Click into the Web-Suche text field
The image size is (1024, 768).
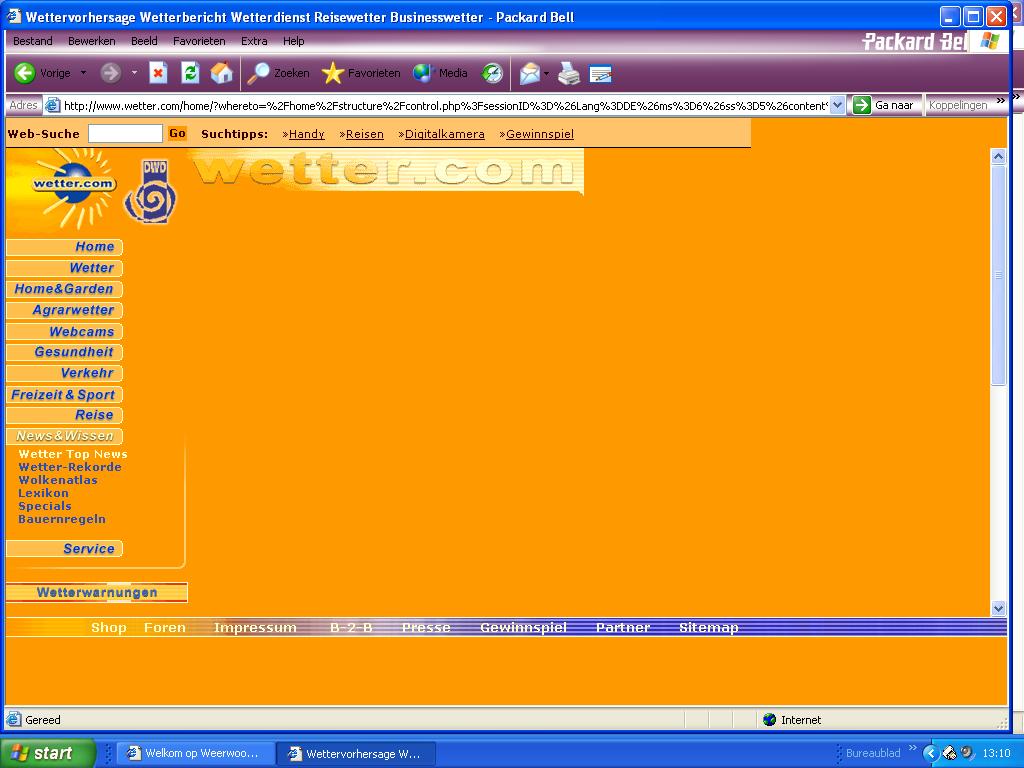[x=125, y=134]
